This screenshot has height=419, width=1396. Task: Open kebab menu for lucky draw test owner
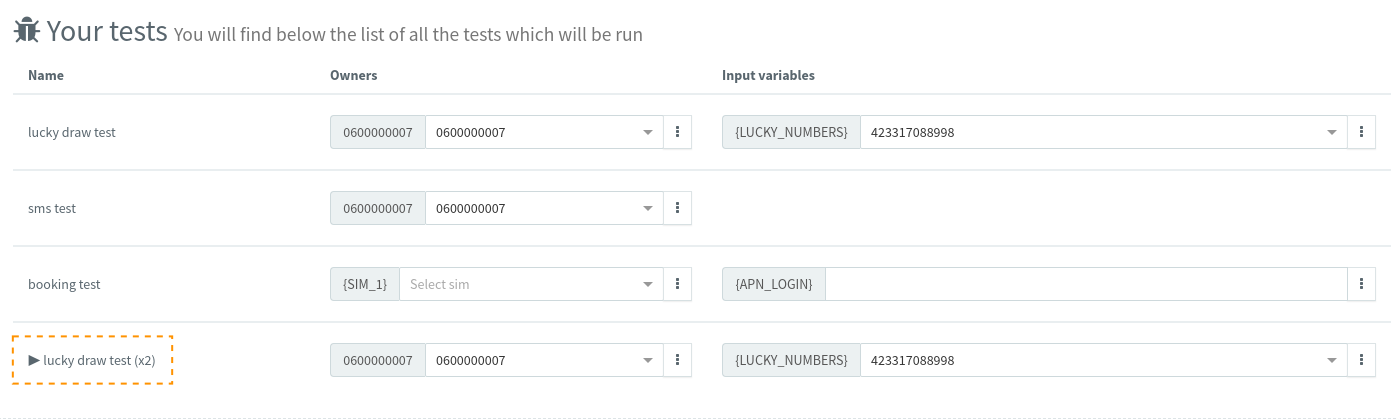pyautogui.click(x=678, y=132)
